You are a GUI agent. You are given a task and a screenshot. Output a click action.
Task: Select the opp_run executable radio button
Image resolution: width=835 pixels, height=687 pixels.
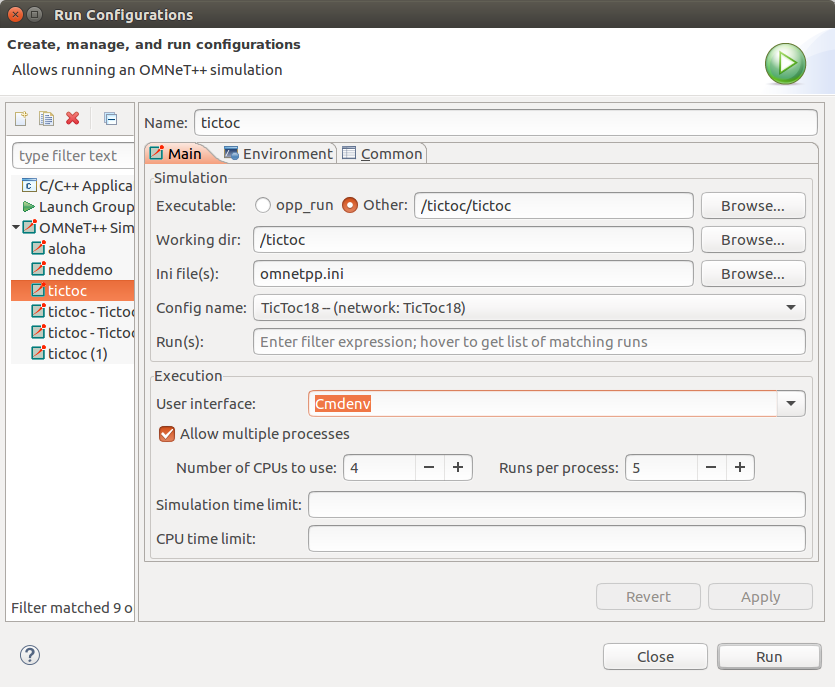coord(263,205)
